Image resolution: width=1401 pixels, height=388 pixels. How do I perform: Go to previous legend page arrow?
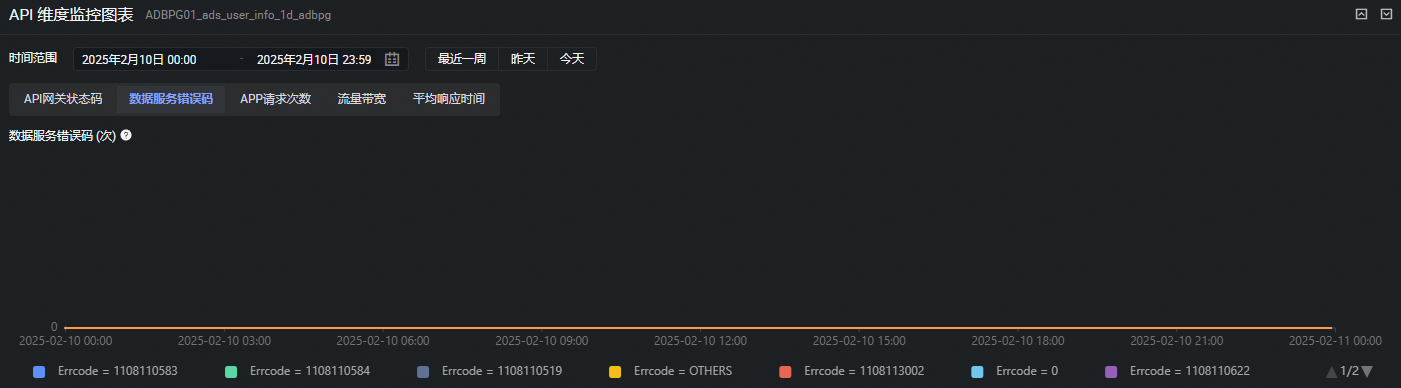click(1331, 372)
